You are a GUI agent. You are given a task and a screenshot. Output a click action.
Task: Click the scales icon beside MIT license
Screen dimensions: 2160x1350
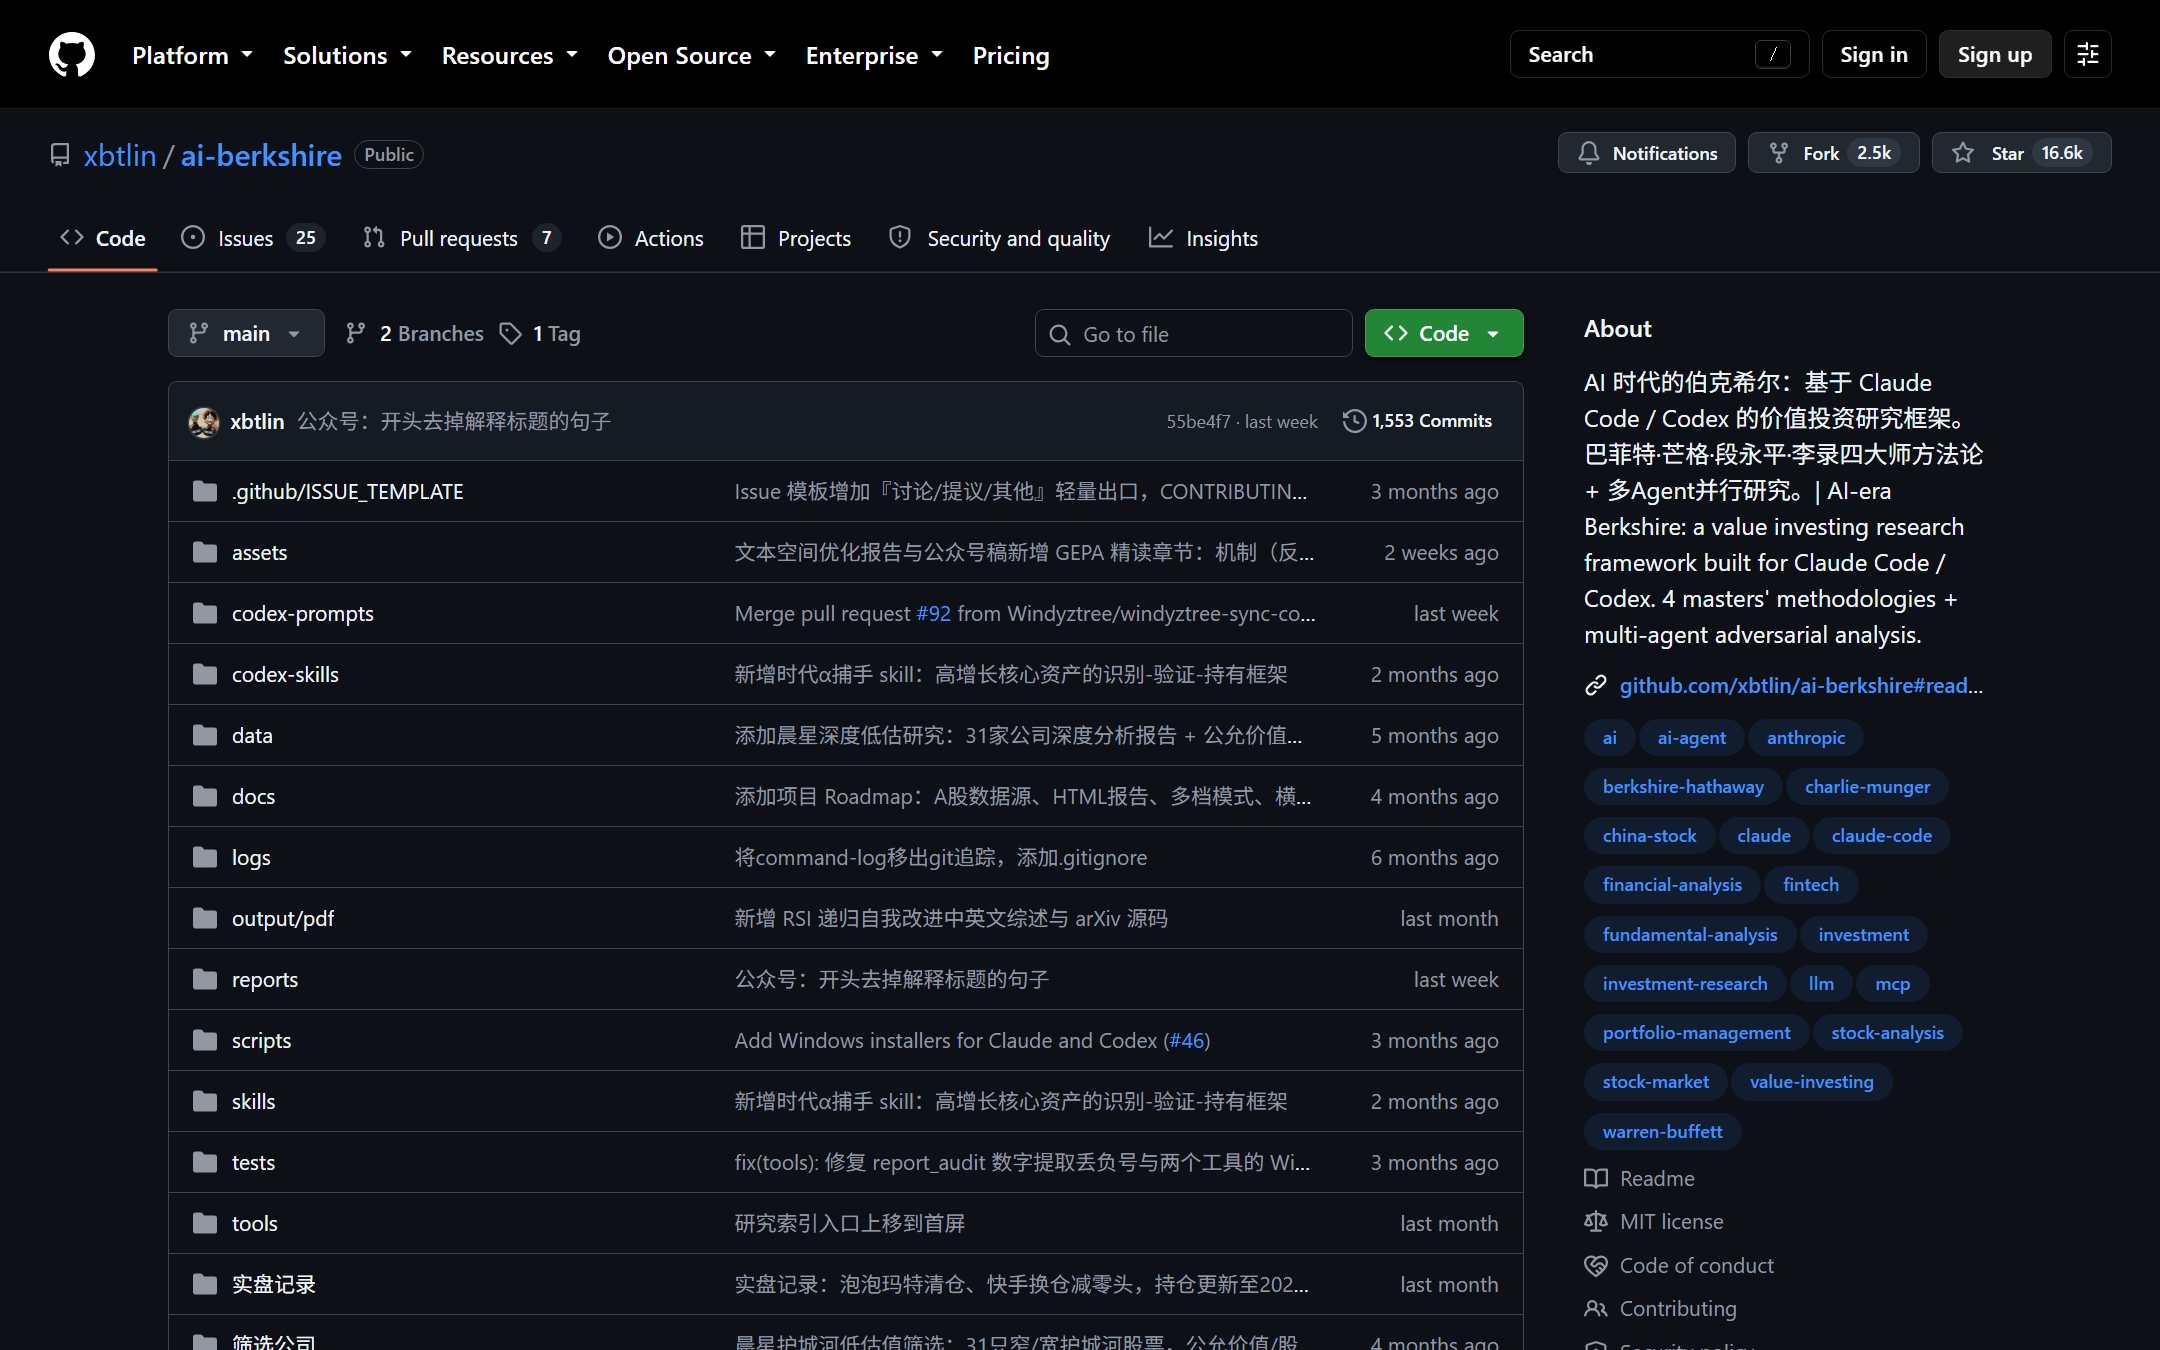tap(1596, 1221)
